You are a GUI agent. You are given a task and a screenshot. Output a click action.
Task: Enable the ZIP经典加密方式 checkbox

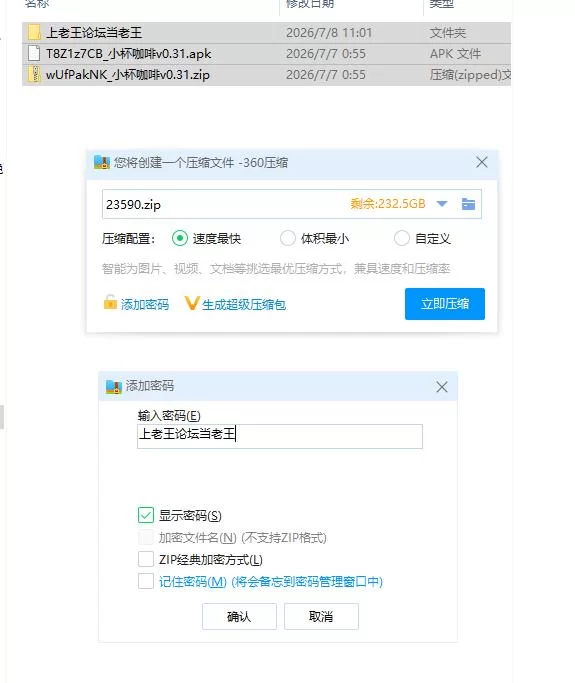tap(146, 559)
